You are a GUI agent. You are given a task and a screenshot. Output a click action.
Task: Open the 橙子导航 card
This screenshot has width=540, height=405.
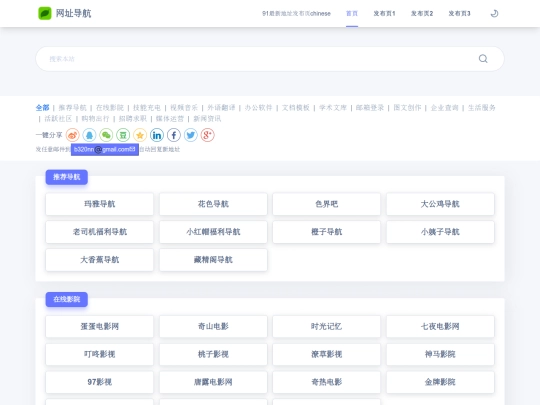pyautogui.click(x=326, y=232)
